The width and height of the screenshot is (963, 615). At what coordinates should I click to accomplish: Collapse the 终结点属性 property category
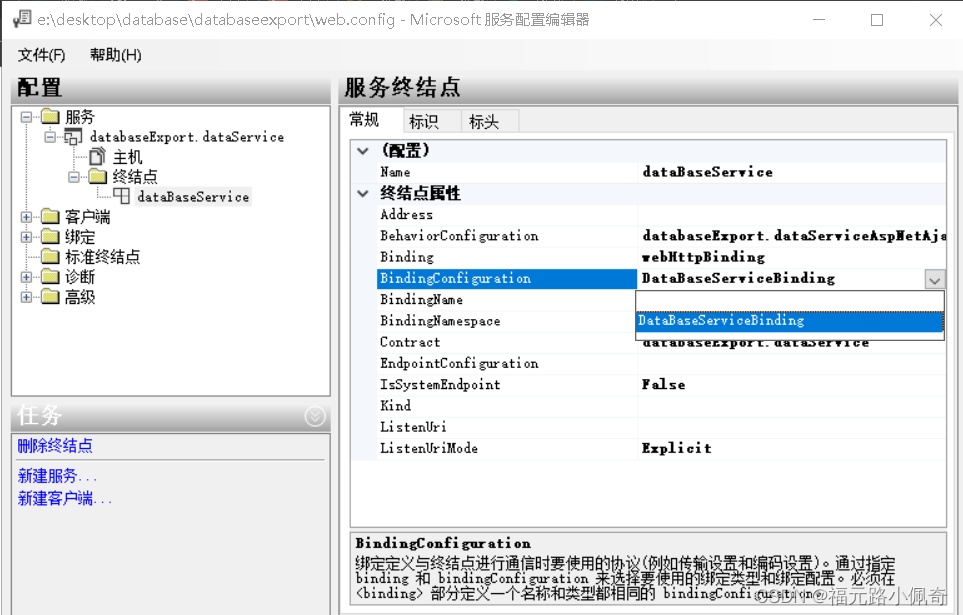[363, 194]
